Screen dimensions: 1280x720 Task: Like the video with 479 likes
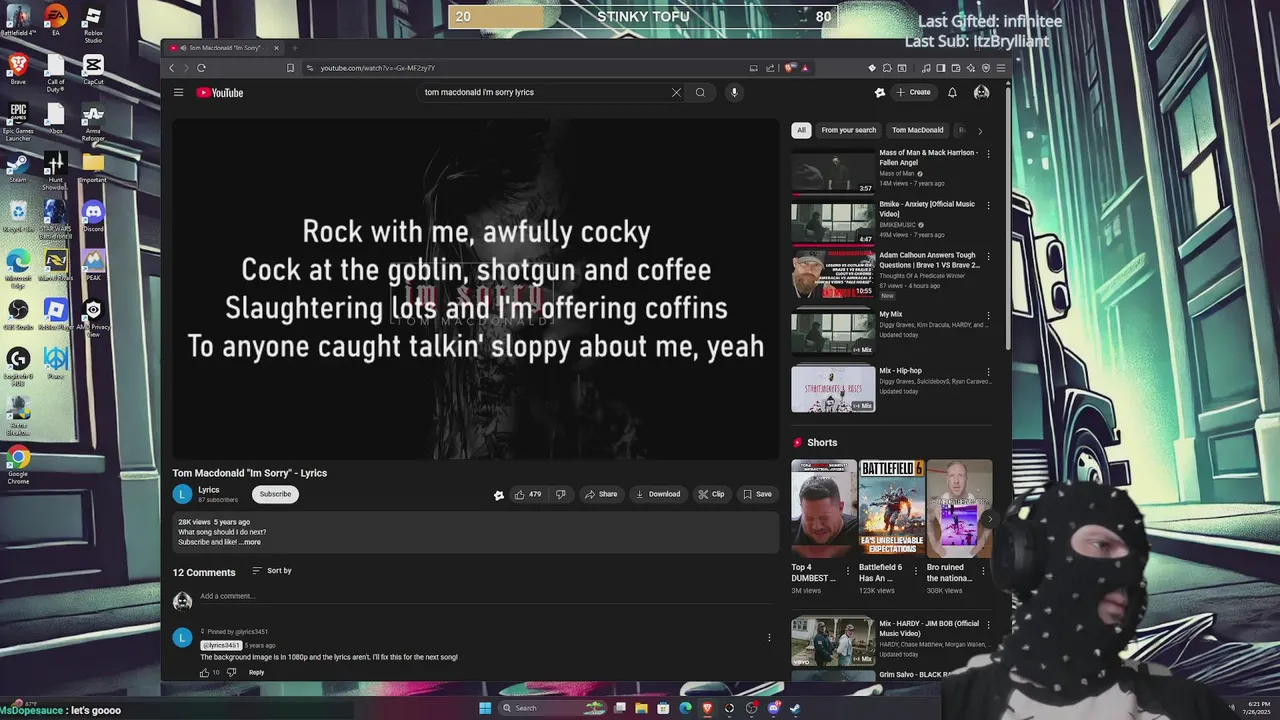[527, 494]
